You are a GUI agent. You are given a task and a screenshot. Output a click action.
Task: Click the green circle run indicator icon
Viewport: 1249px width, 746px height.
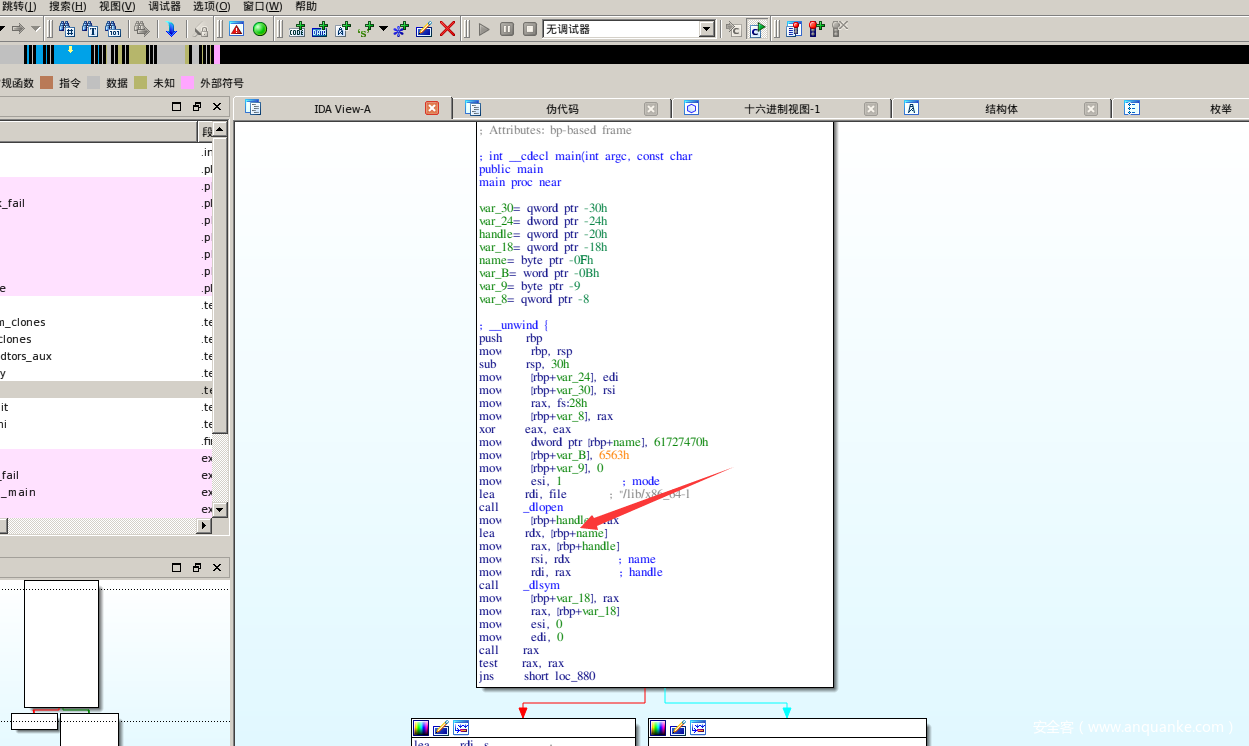pyautogui.click(x=260, y=29)
